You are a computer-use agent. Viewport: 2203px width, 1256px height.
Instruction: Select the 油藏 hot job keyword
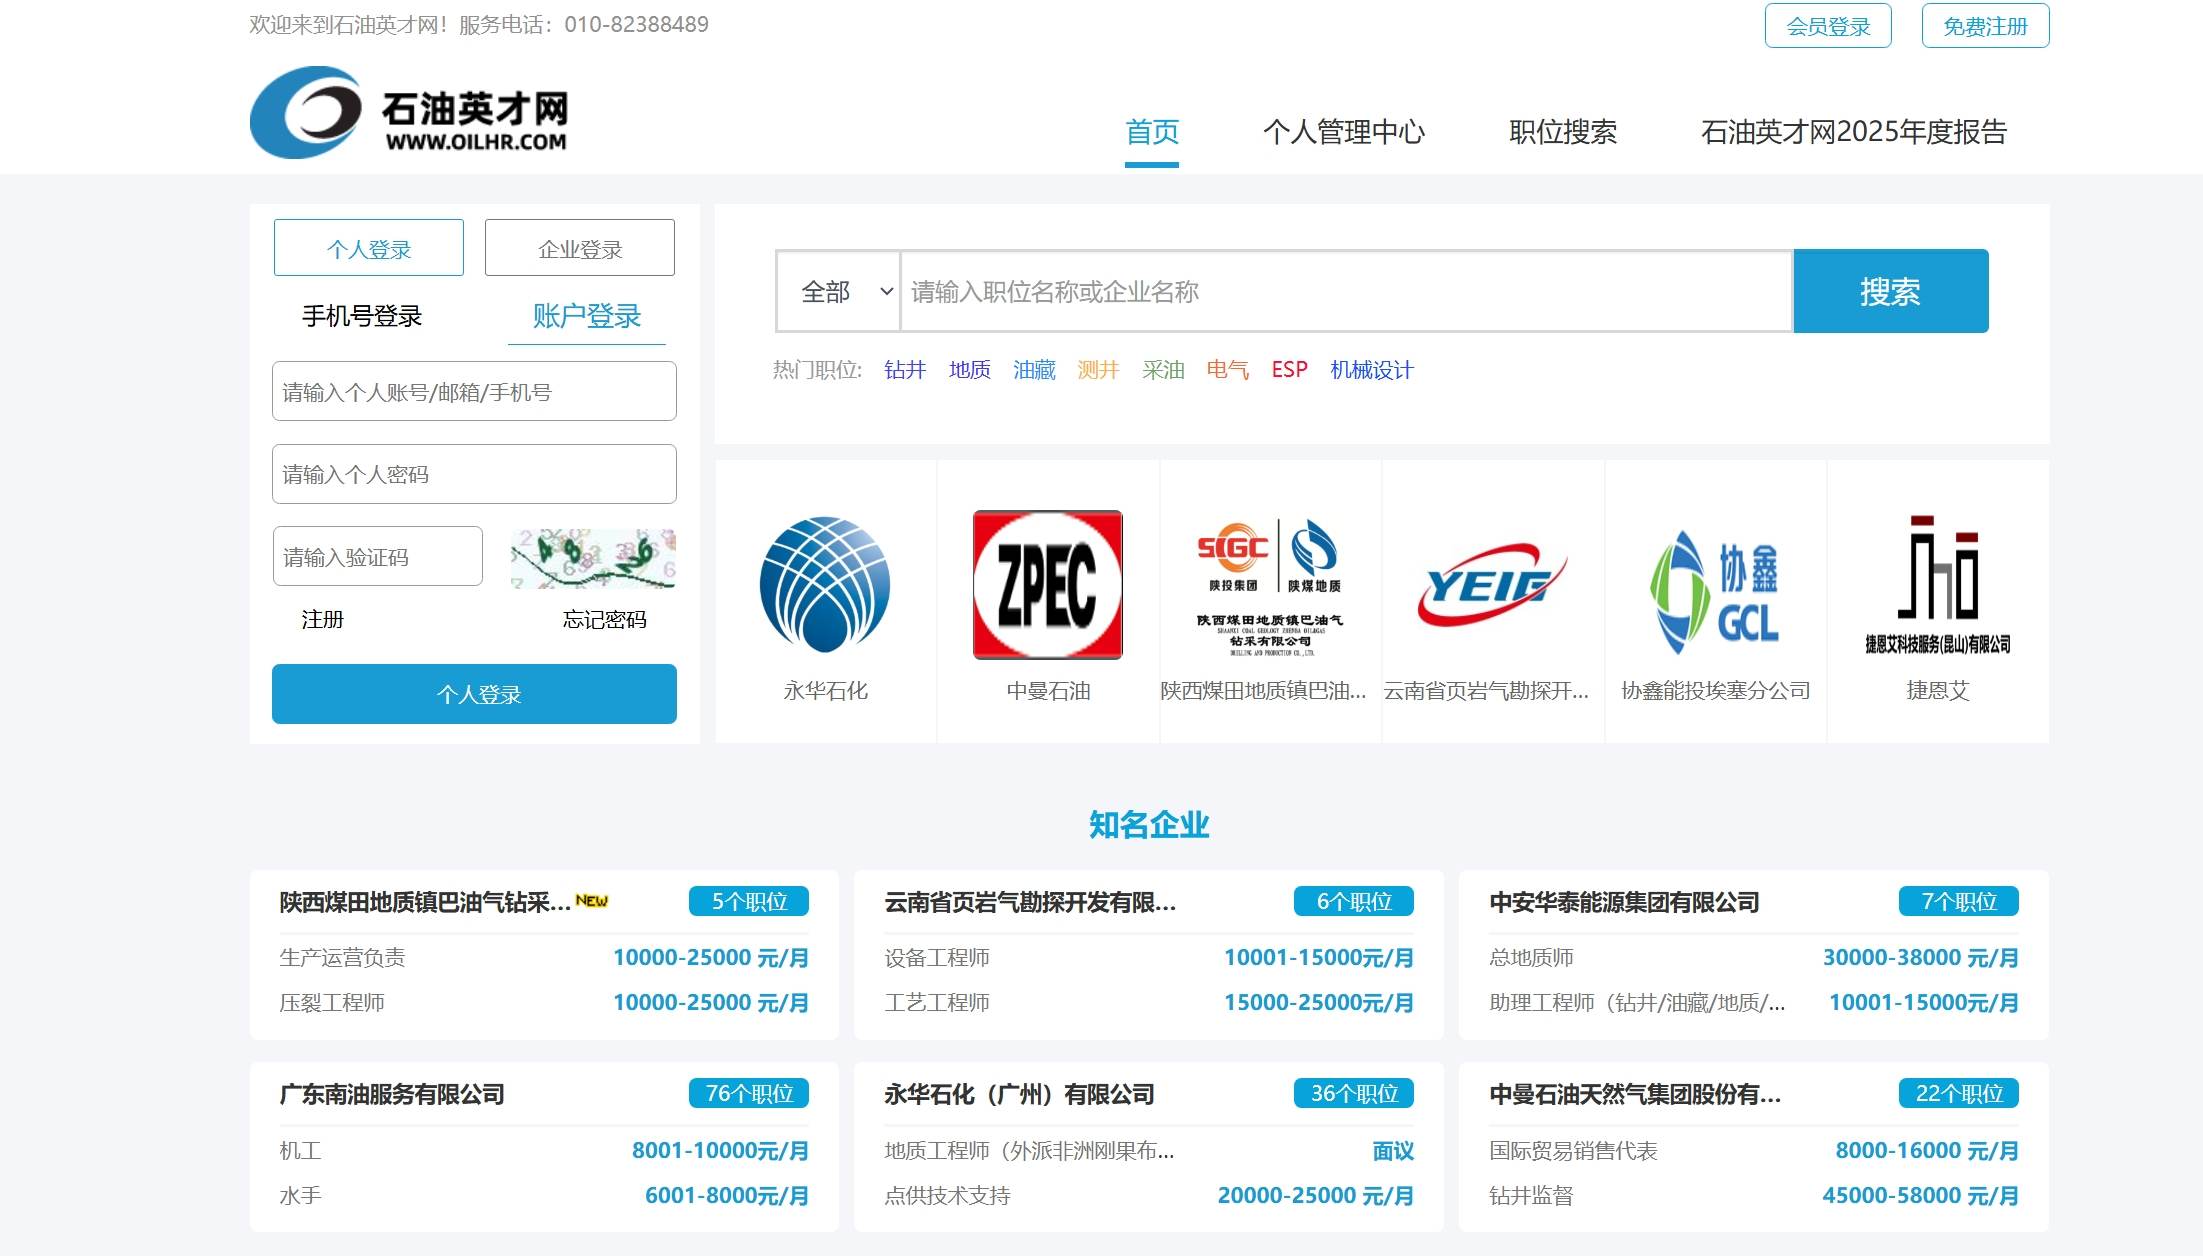point(1034,370)
